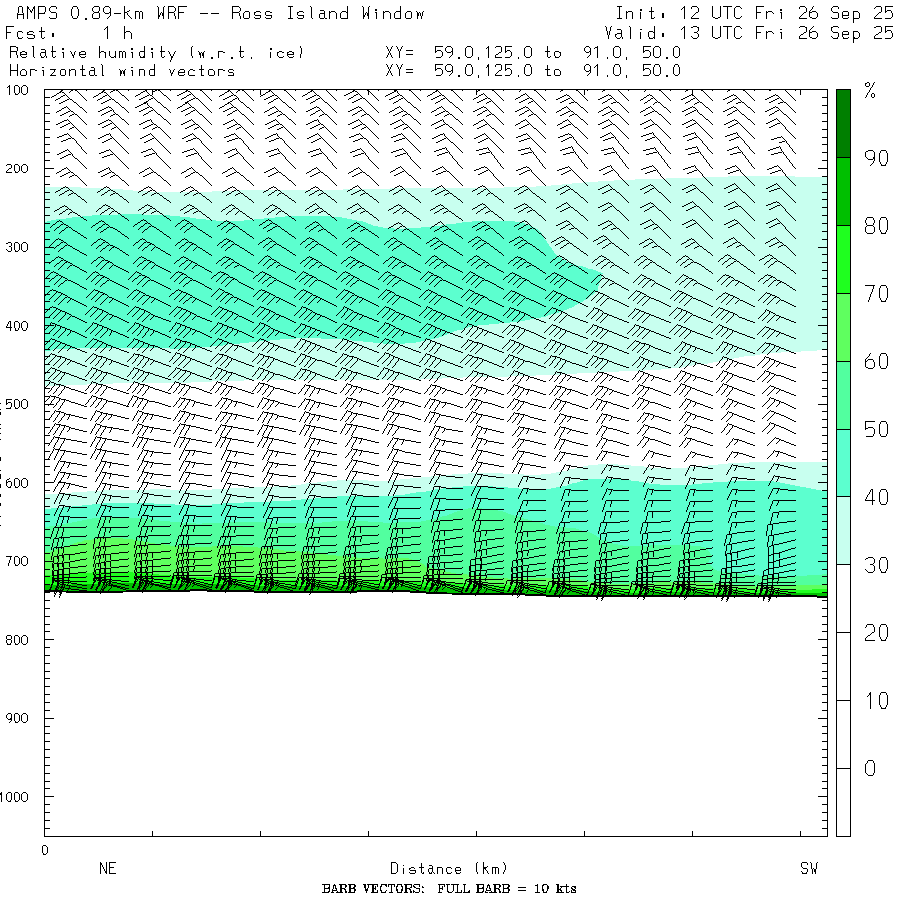
Task: Click the 70-80 percent colorbar segment
Action: click(x=843, y=259)
